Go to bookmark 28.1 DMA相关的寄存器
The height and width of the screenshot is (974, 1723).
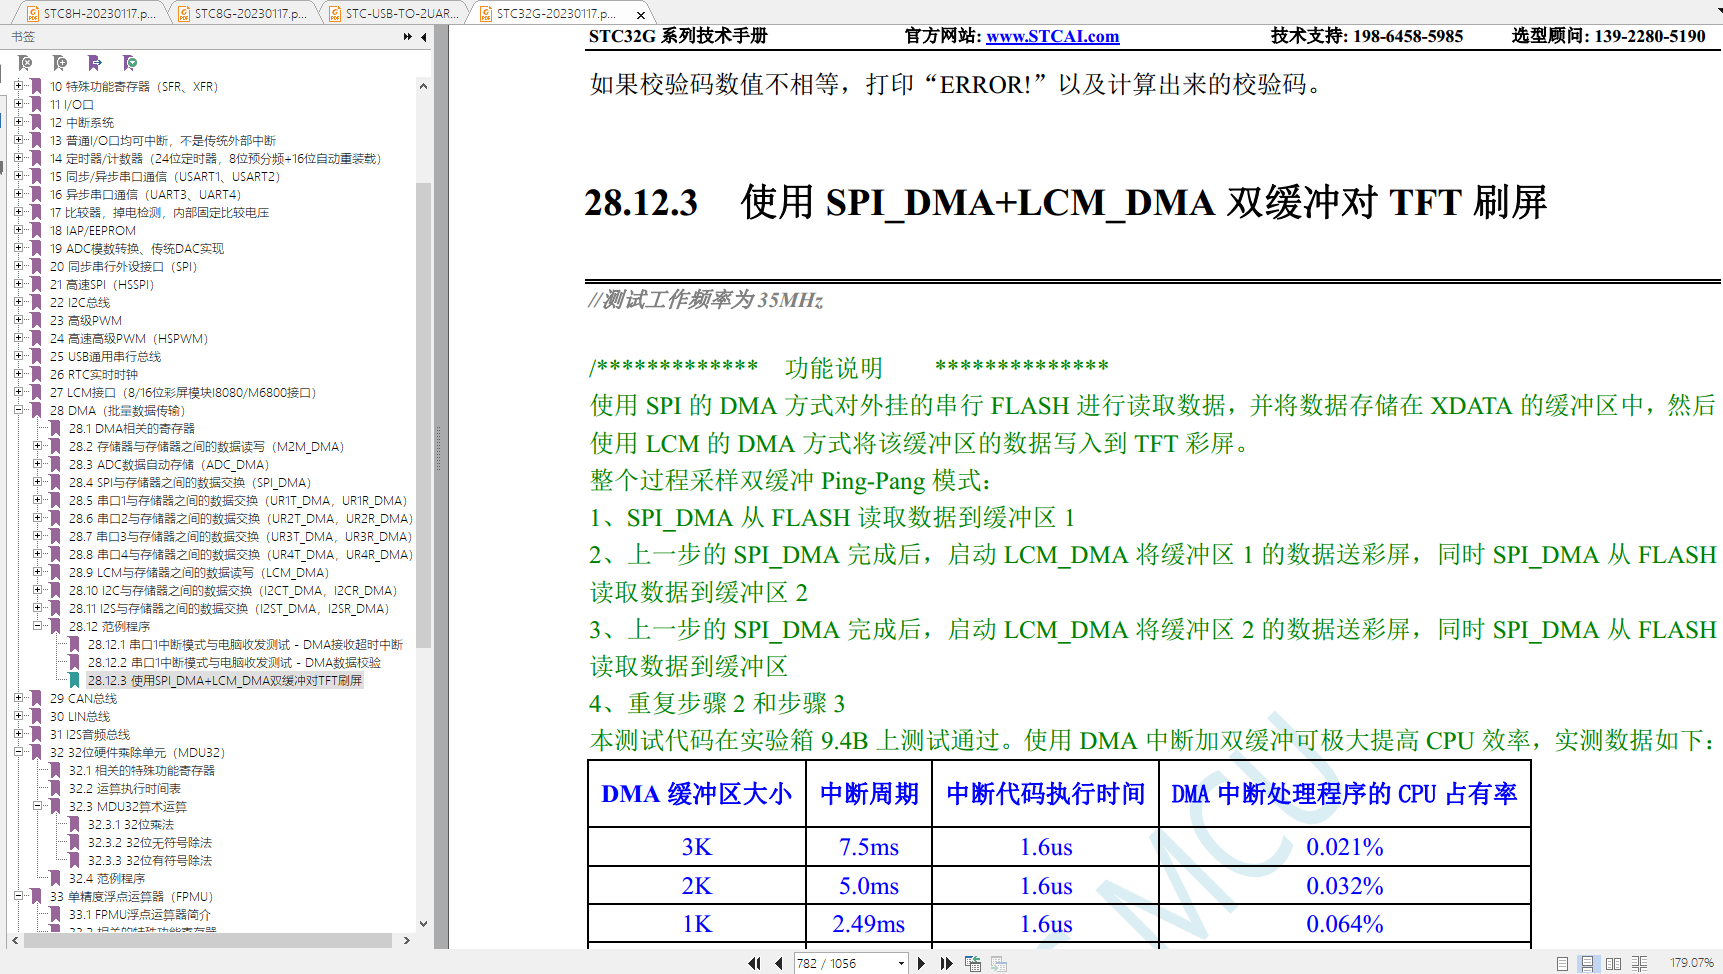tap(131, 429)
